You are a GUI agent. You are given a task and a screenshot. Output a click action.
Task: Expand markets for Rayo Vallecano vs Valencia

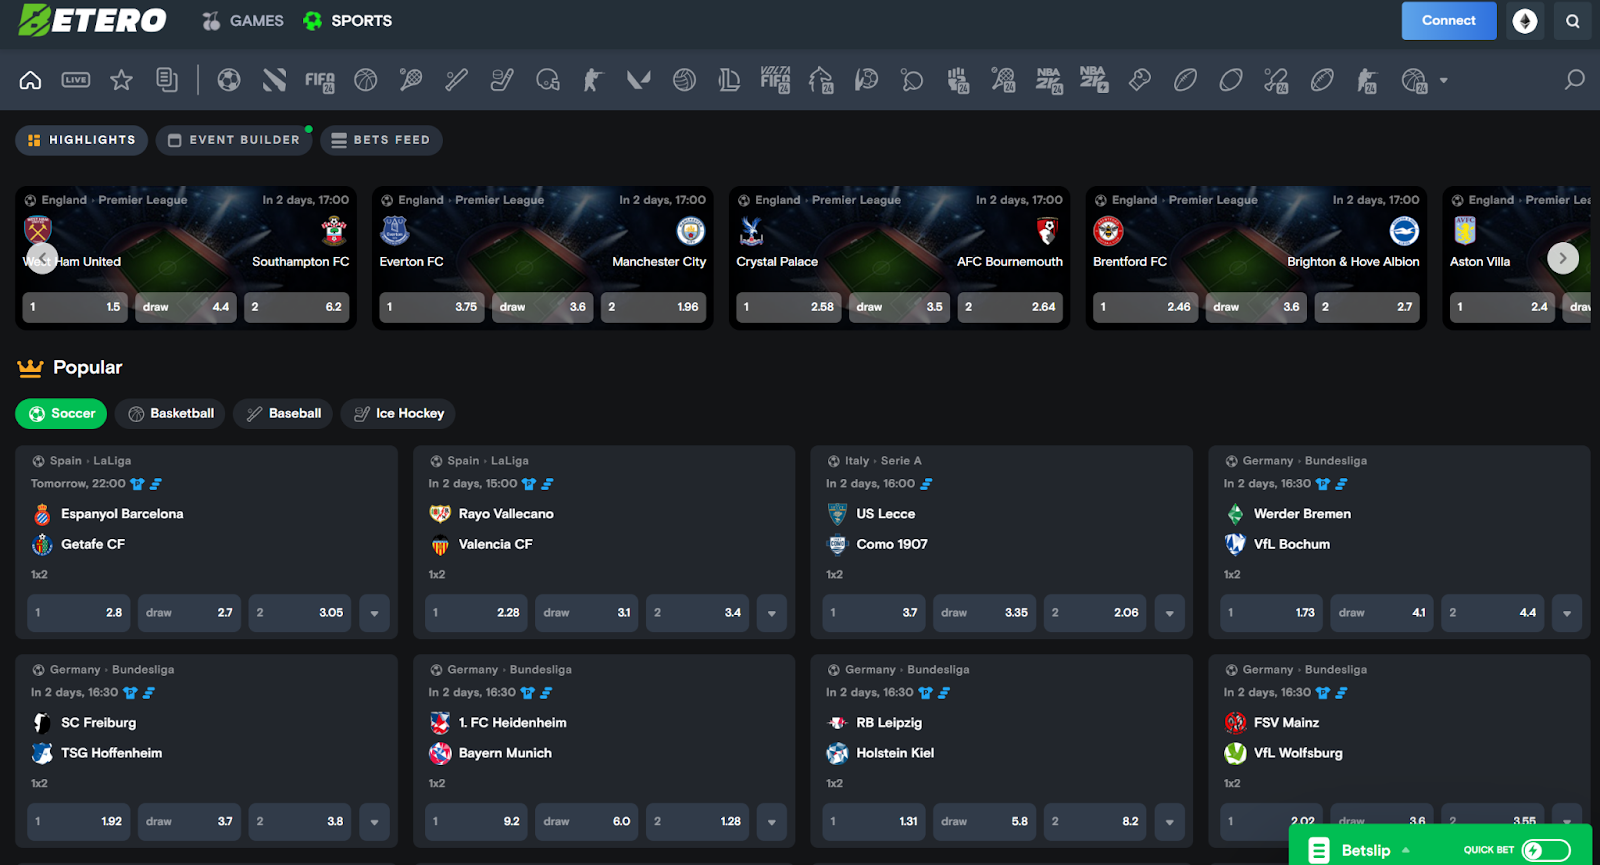[772, 613]
